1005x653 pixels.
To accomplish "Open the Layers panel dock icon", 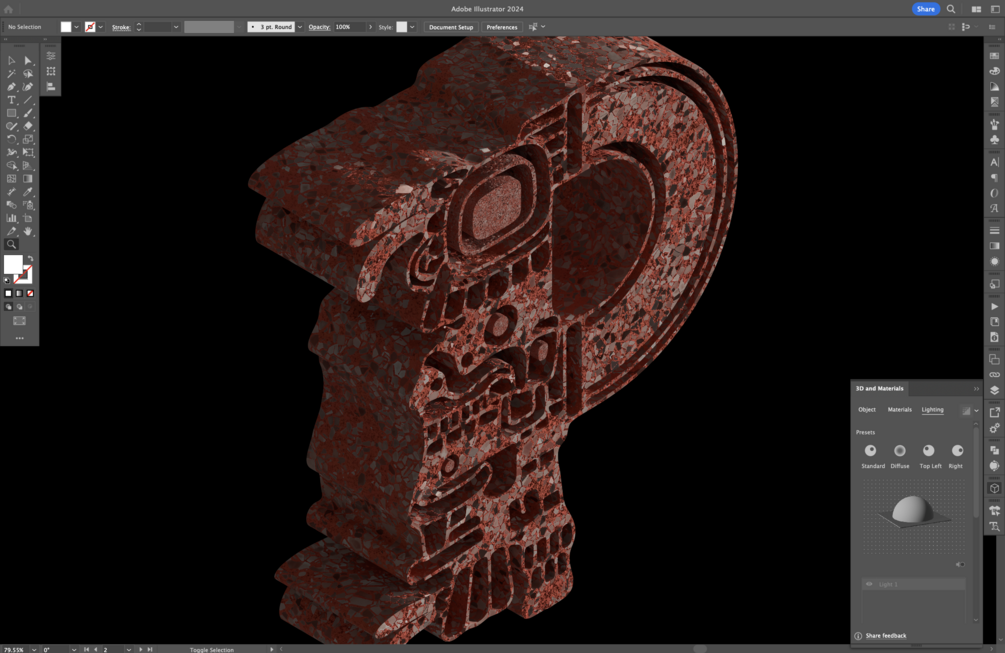I will (x=994, y=390).
